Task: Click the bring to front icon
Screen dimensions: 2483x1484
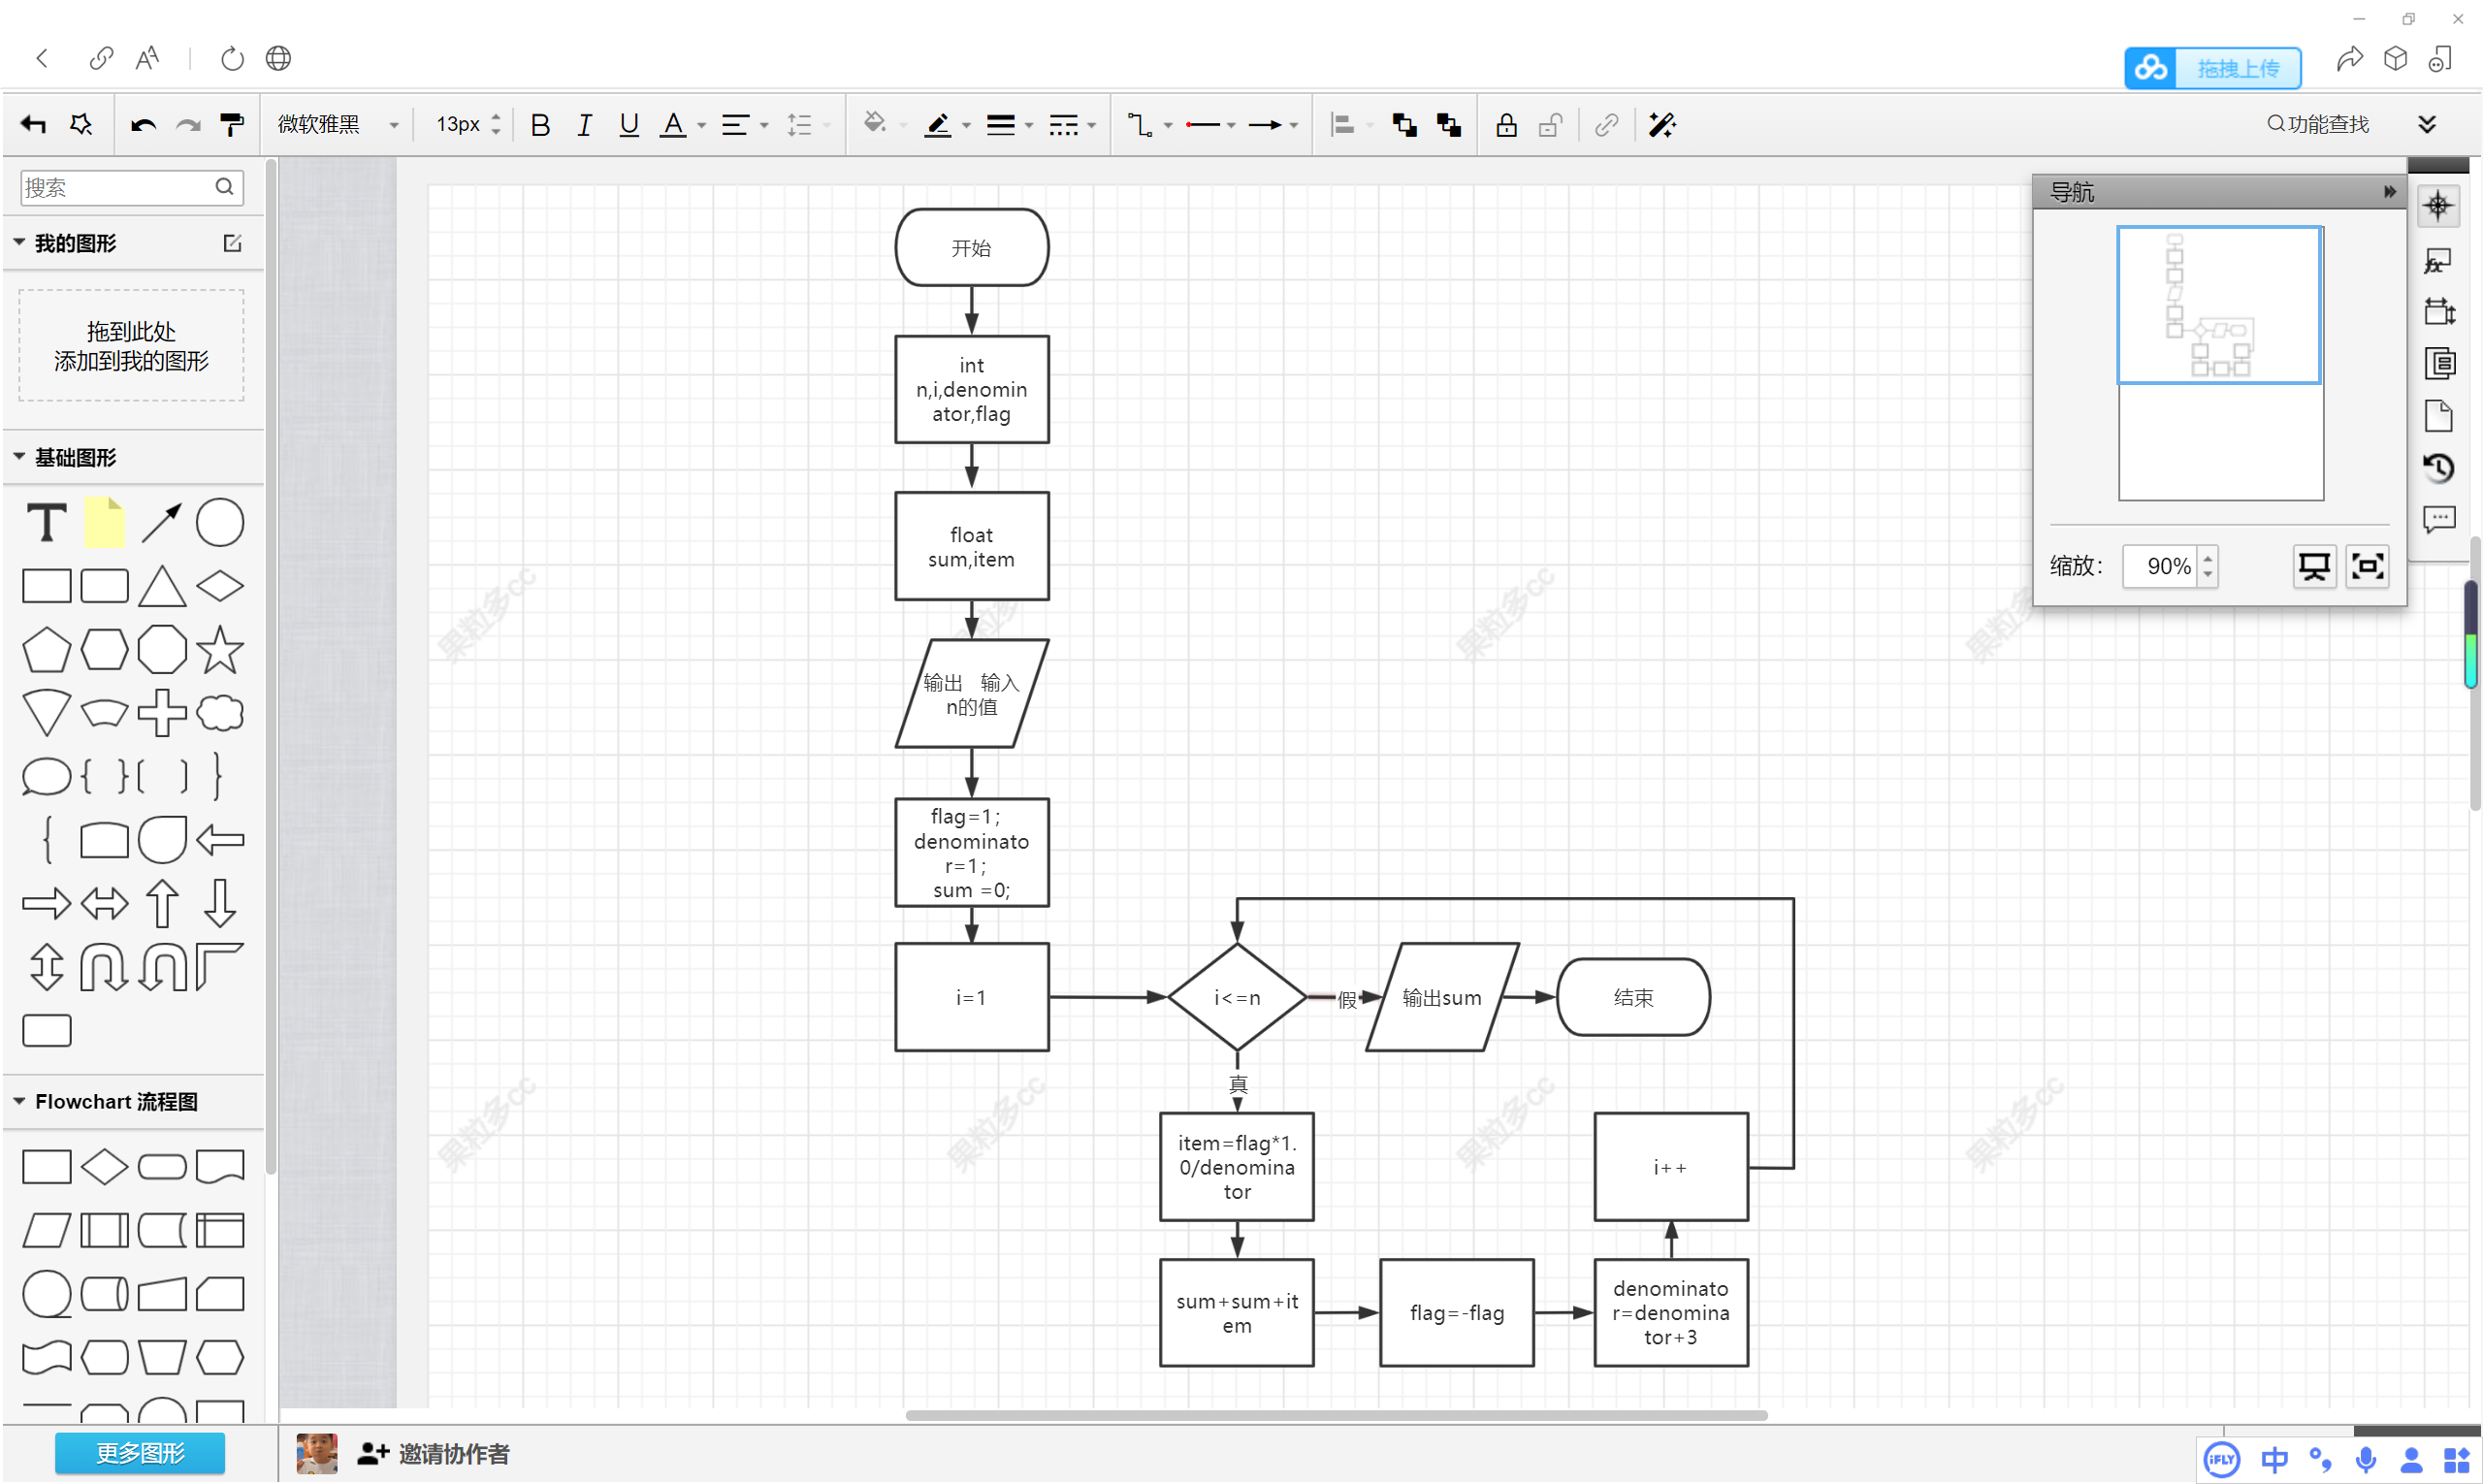Action: tap(1404, 125)
